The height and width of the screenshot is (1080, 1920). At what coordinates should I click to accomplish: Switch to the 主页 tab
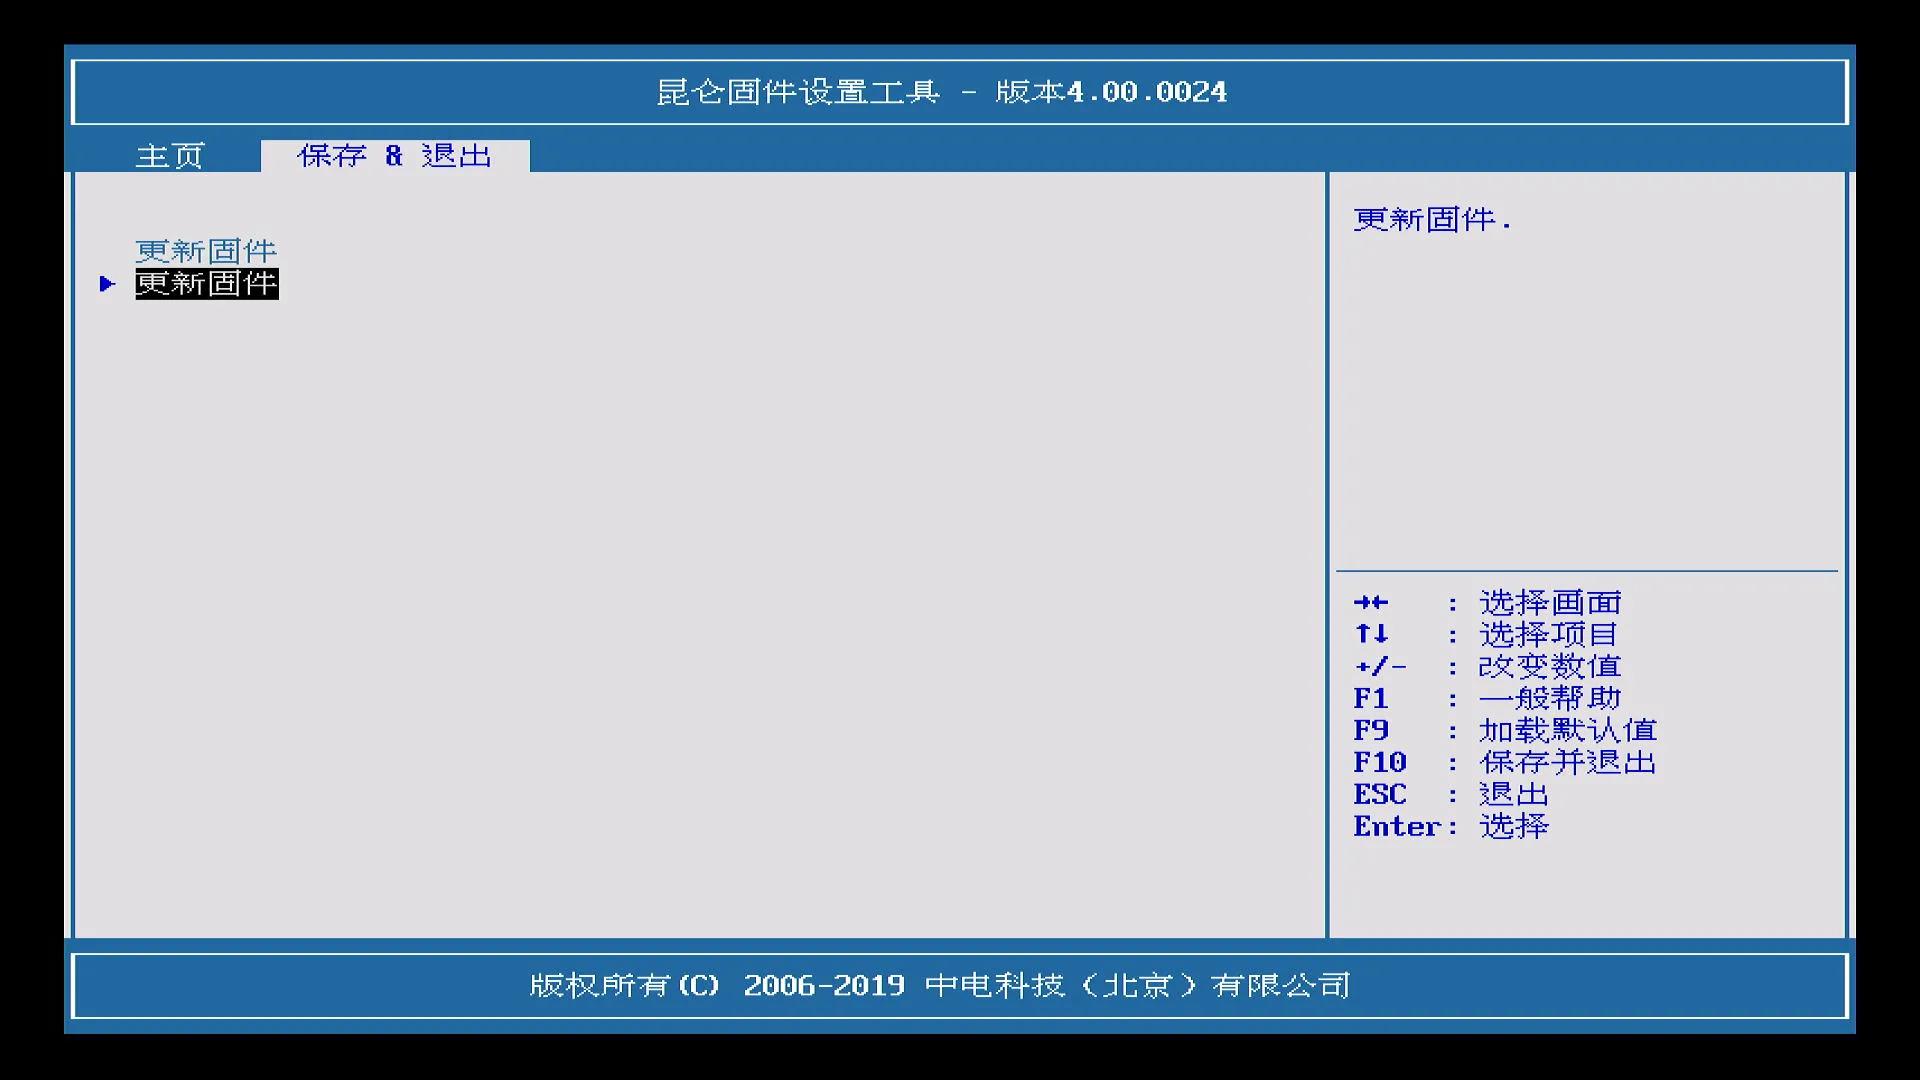(170, 155)
